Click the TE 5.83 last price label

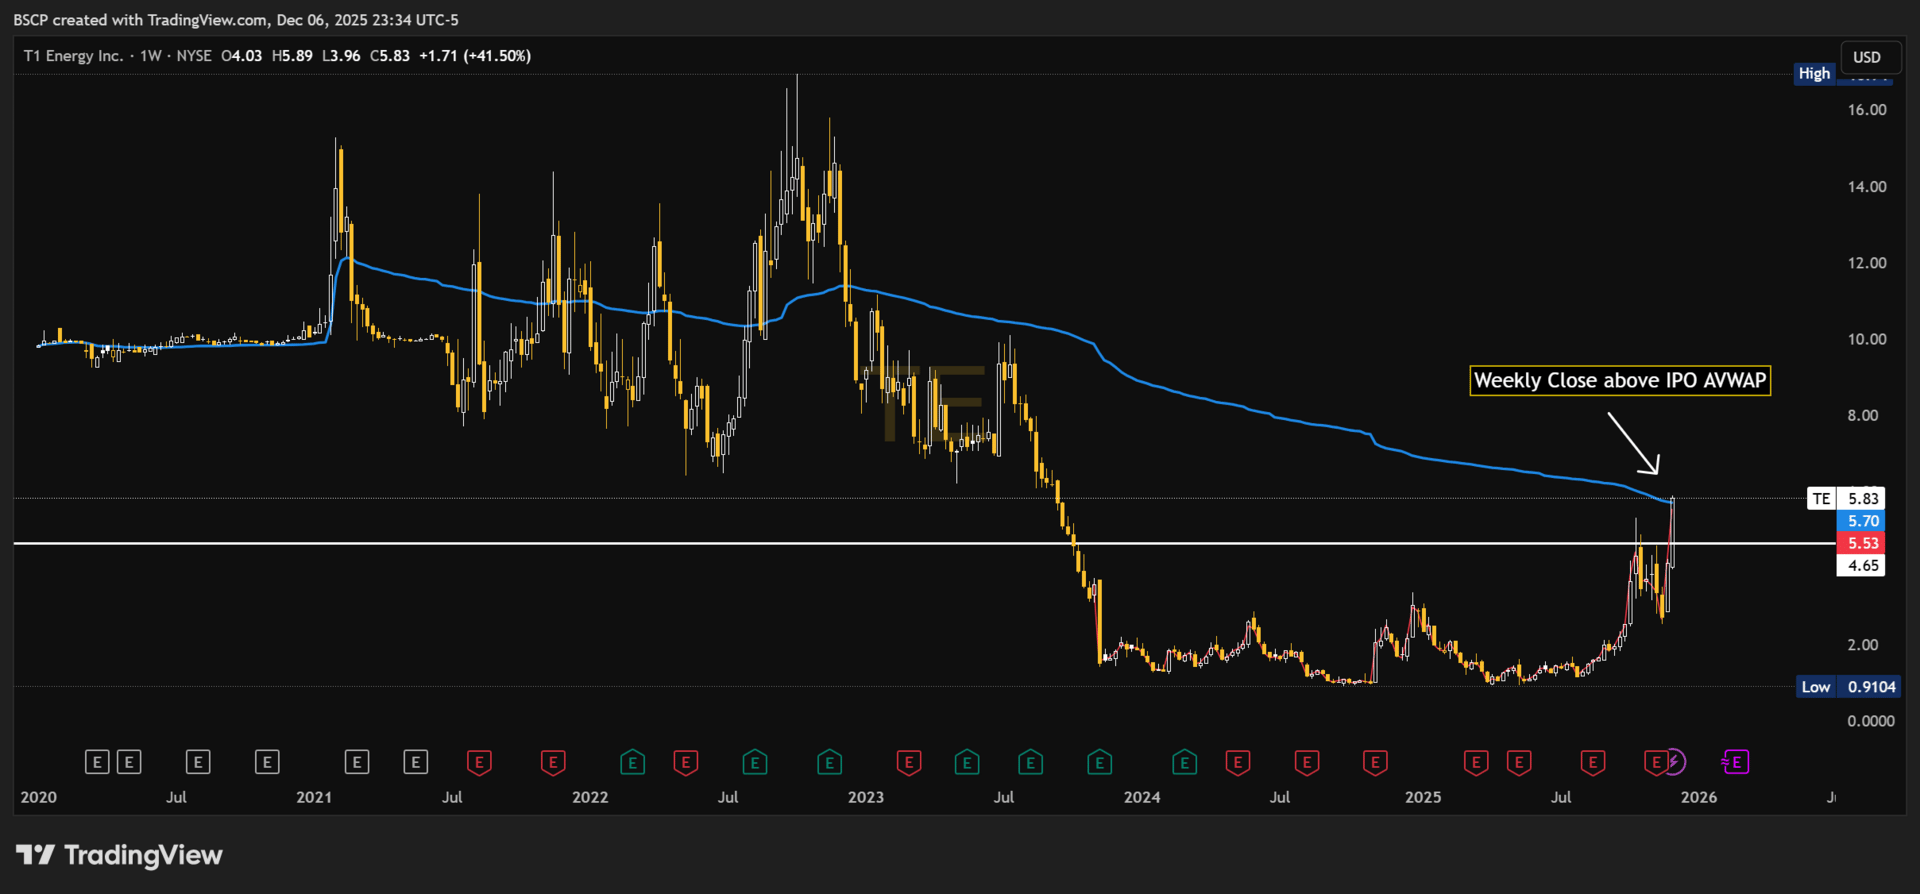coord(1846,498)
